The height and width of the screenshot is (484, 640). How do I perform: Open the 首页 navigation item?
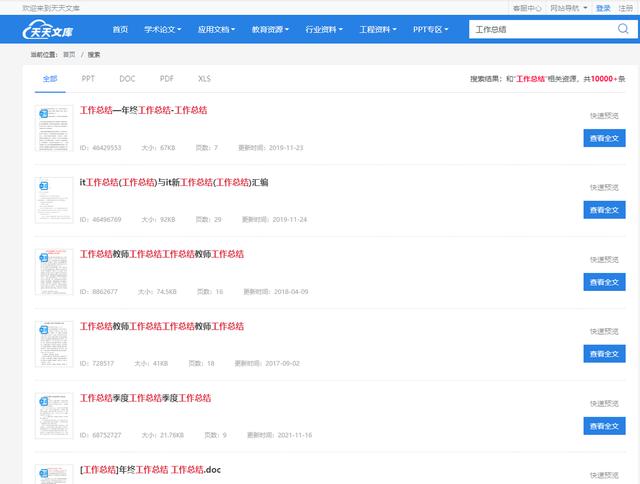[120, 29]
